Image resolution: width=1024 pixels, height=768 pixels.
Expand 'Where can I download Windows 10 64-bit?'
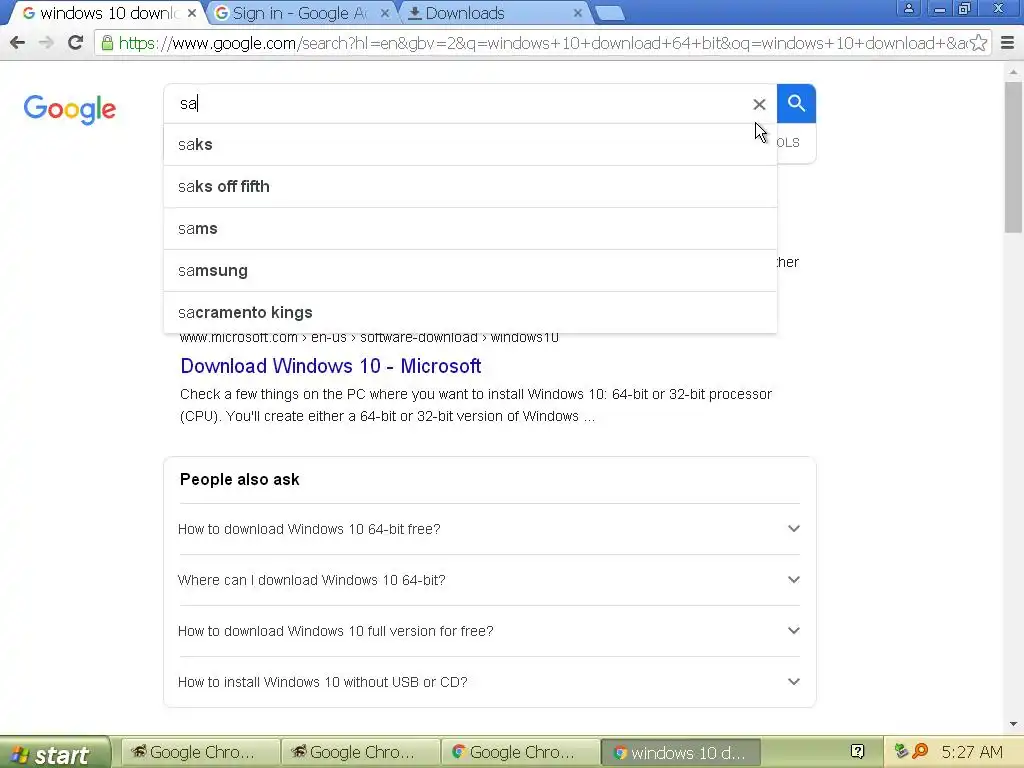[x=489, y=580]
